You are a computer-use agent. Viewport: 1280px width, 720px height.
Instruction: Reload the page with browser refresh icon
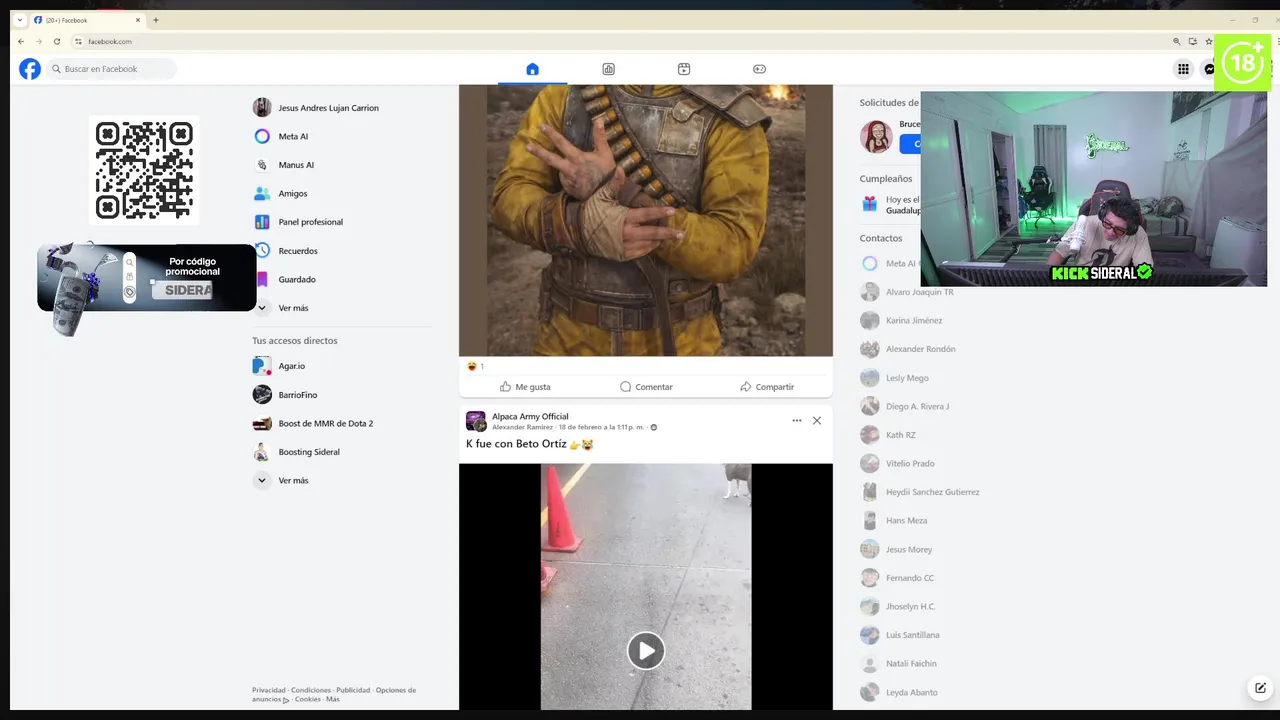57,41
